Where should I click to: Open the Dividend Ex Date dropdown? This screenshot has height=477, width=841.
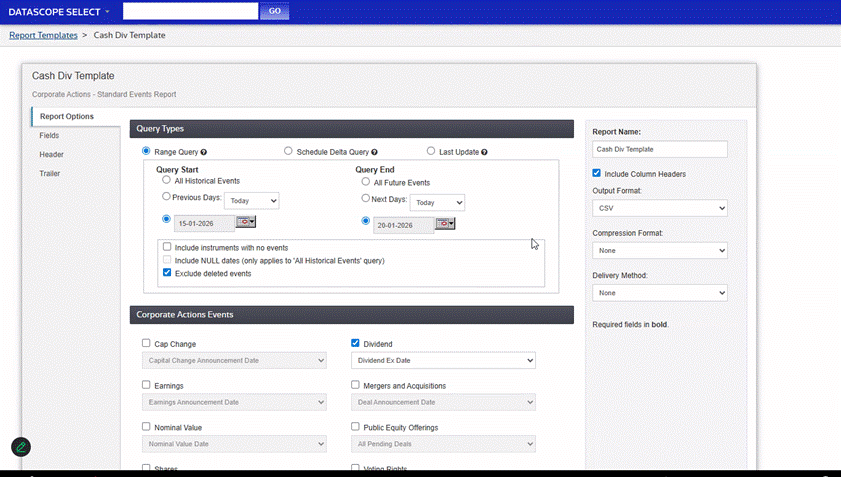[443, 361]
